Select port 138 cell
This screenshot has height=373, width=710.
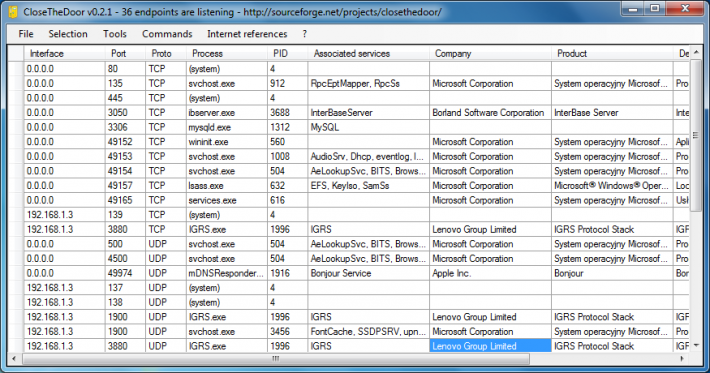pos(125,302)
